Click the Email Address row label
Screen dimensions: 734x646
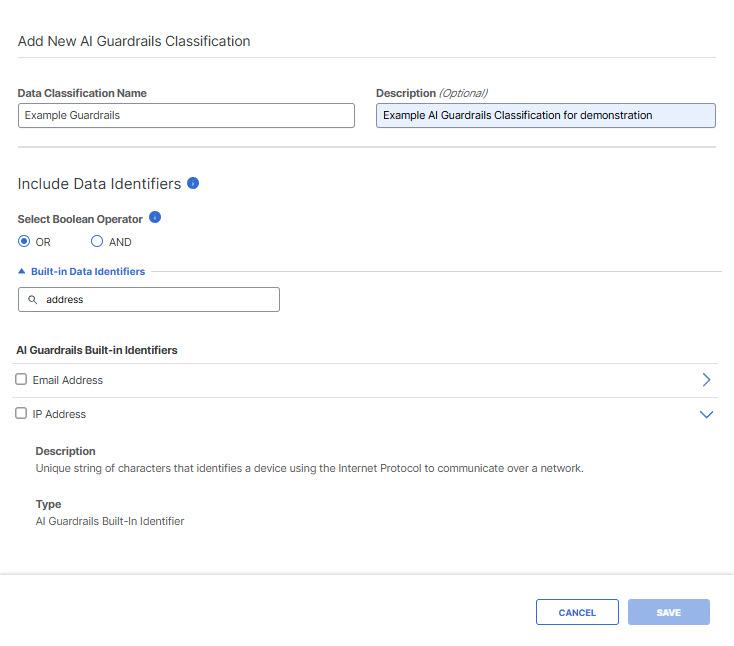pyautogui.click(x=68, y=380)
